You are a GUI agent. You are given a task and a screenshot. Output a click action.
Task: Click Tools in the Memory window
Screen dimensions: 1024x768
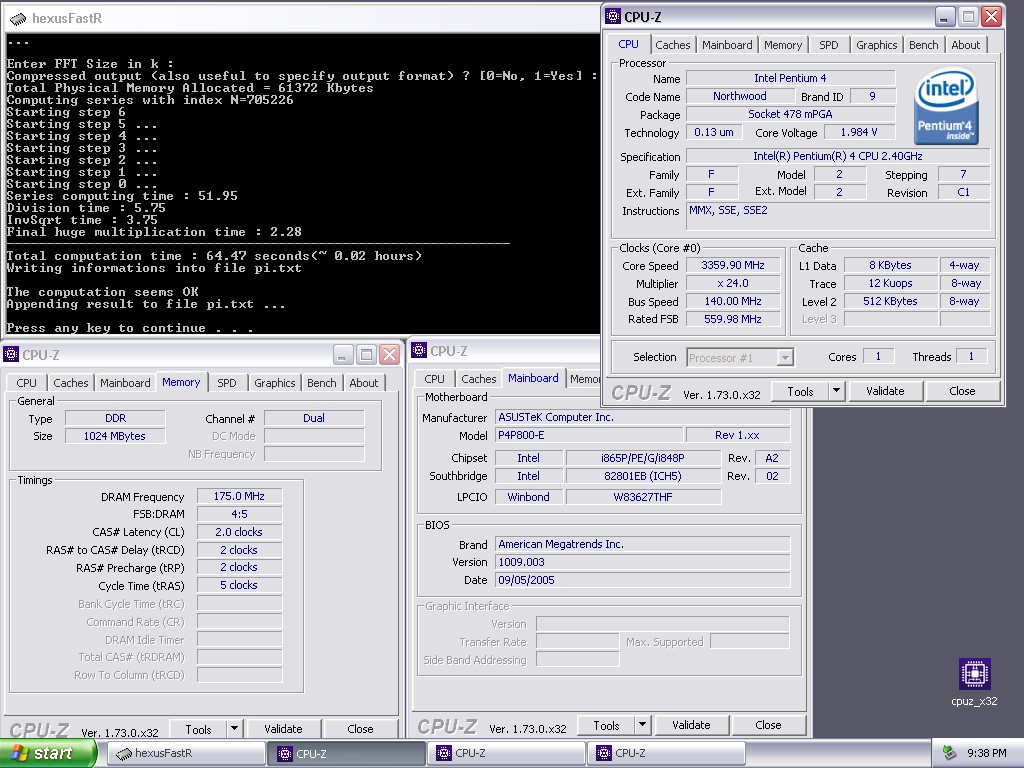point(198,728)
